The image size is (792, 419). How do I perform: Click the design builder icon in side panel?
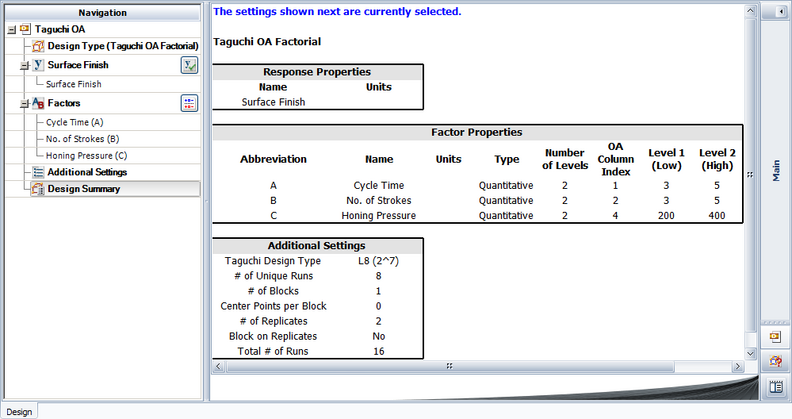pyautogui.click(x=775, y=360)
